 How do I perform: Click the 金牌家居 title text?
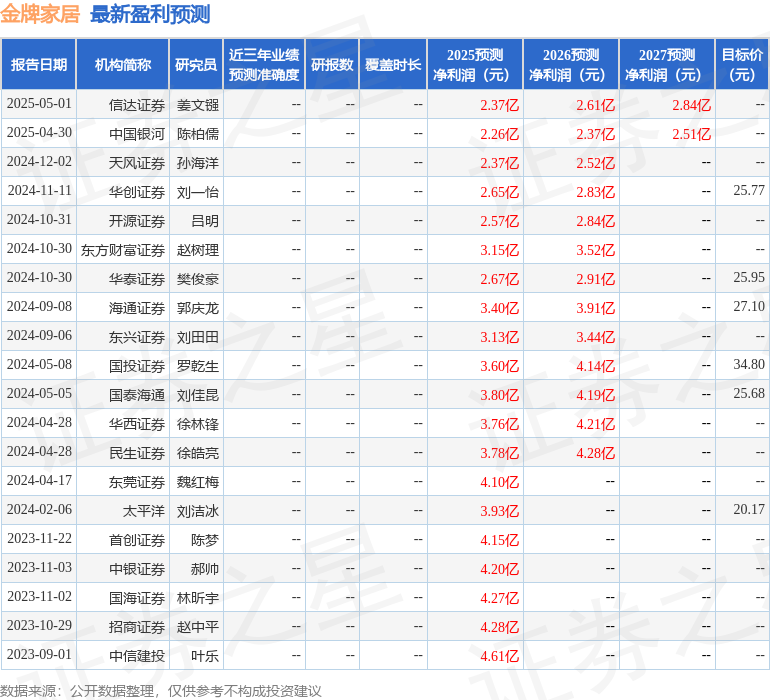click(40, 14)
